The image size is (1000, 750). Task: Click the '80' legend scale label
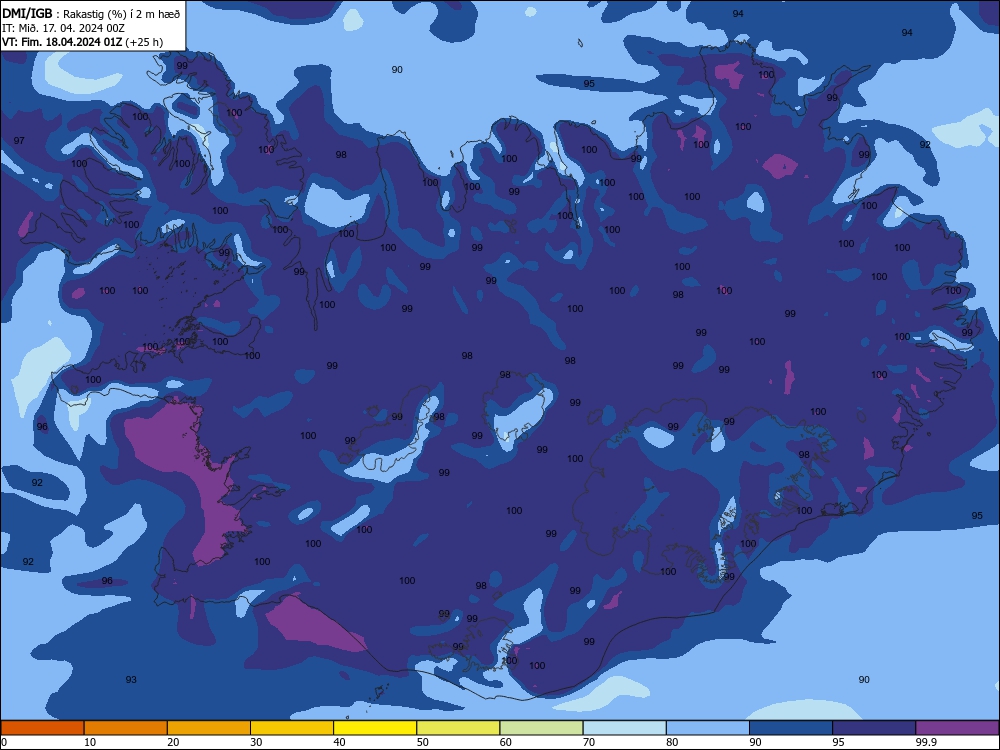[672, 742]
